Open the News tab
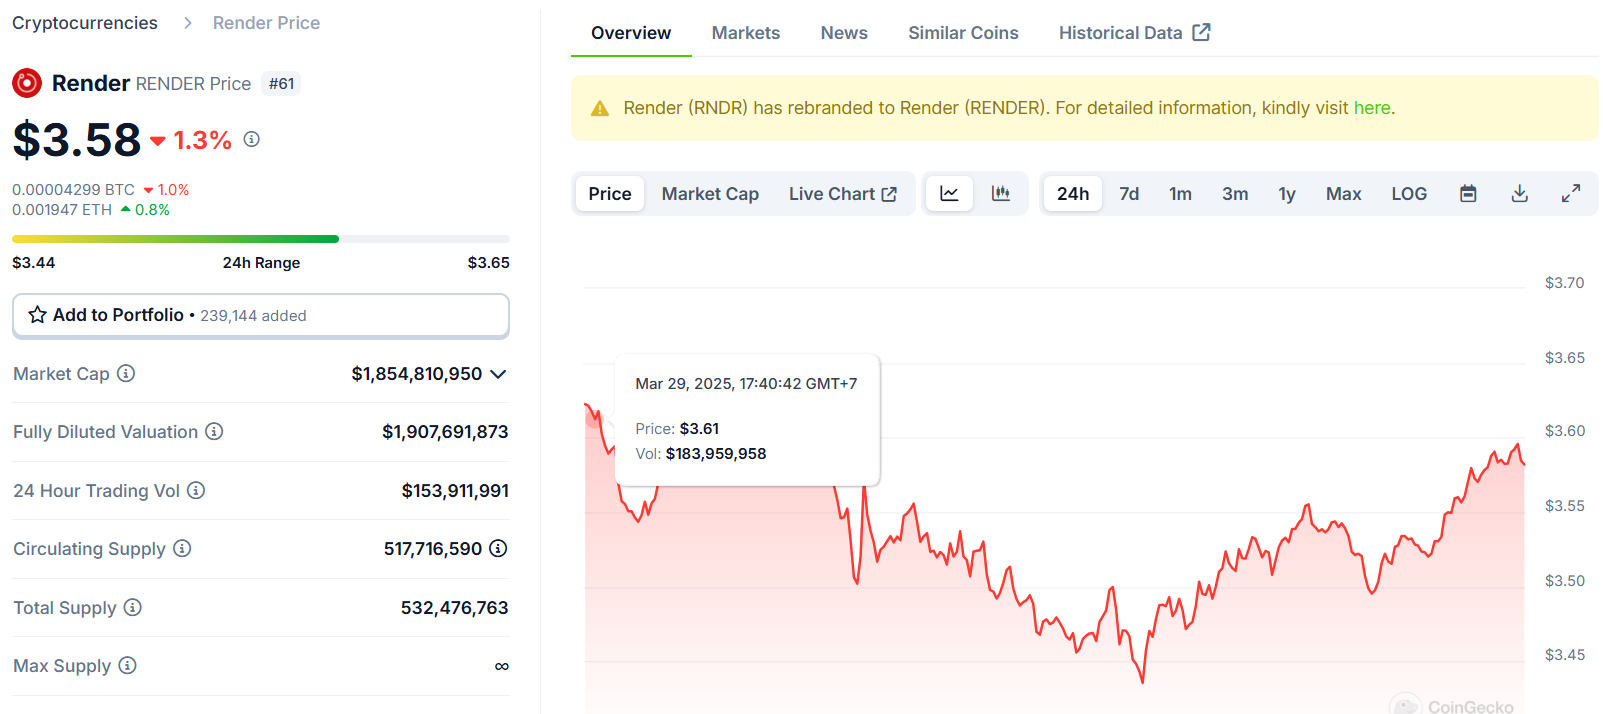This screenshot has width=1603, height=714. click(x=844, y=33)
